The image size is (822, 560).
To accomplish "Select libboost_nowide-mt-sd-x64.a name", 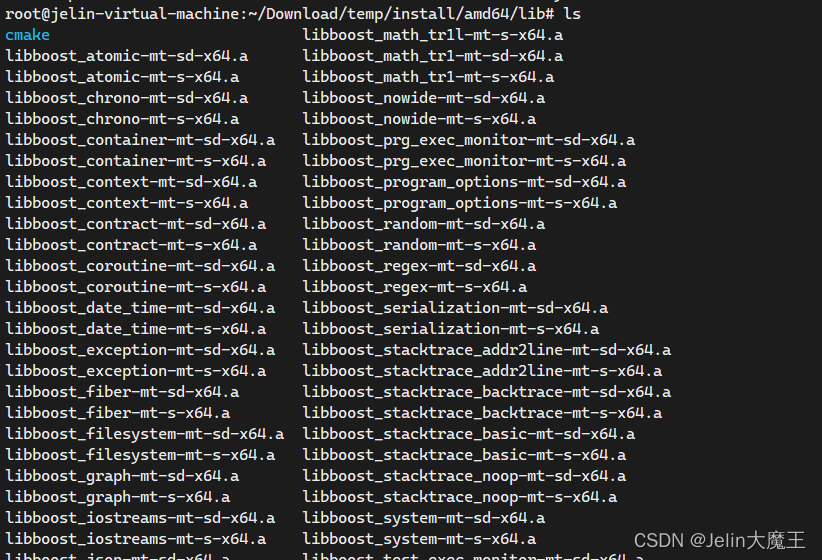I will [x=424, y=98].
